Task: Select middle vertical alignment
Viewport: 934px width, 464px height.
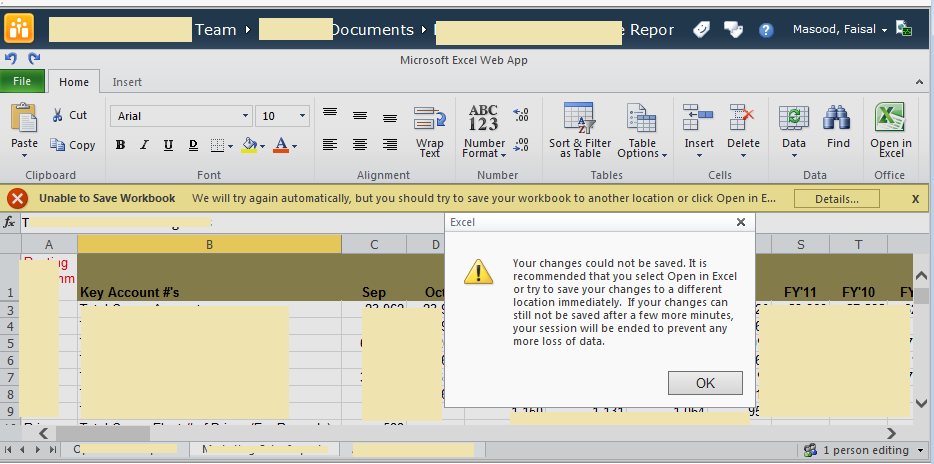Action: [360, 115]
